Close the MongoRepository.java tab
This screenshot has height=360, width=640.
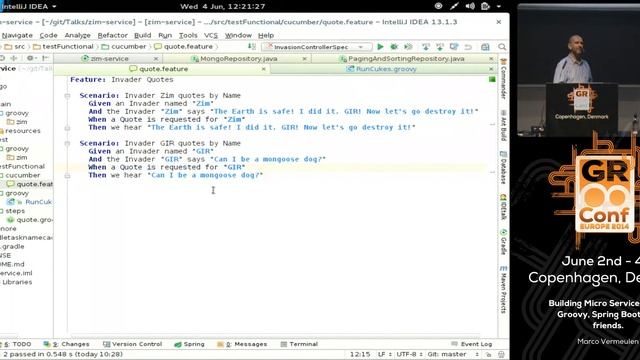point(304,59)
